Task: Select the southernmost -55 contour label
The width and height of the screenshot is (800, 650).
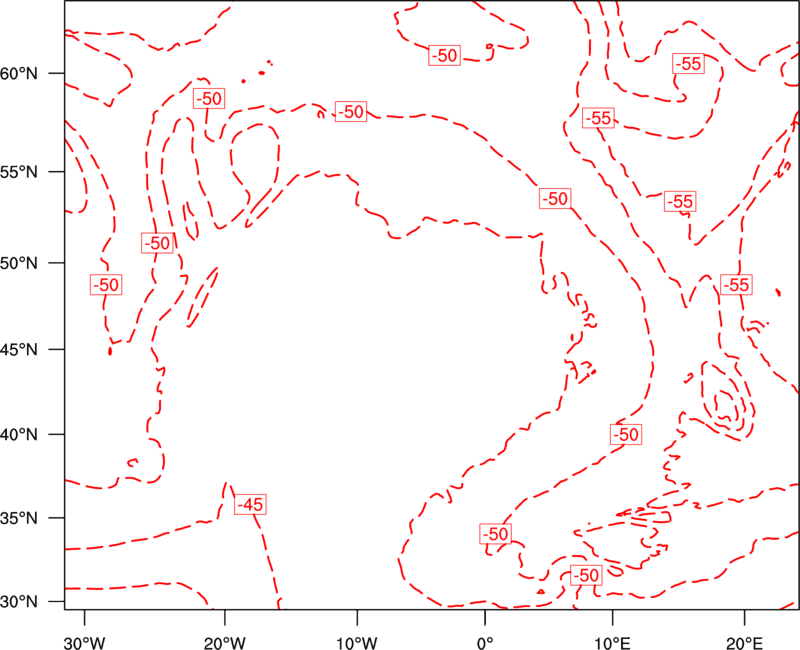Action: point(736,285)
